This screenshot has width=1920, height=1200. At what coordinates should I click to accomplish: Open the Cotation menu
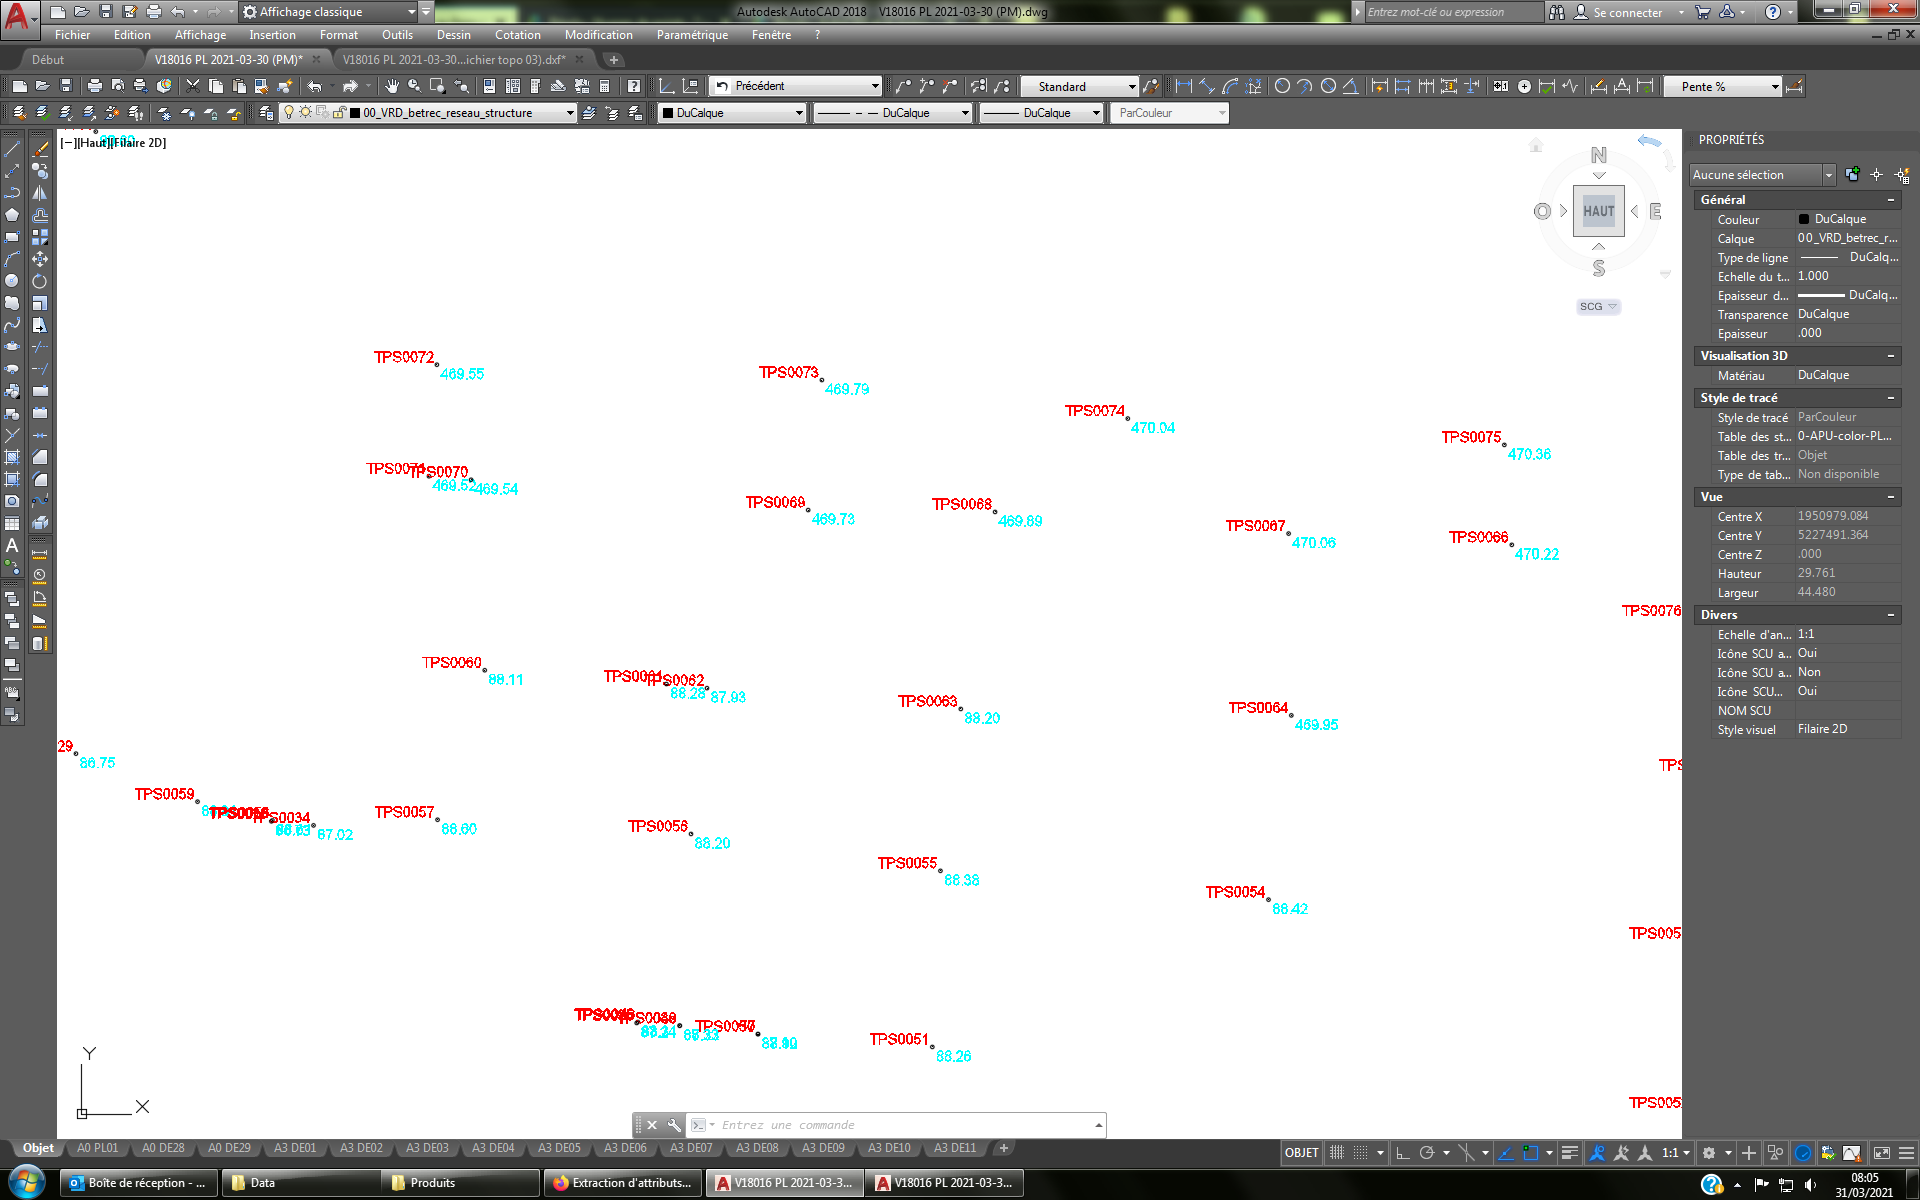tap(518, 34)
